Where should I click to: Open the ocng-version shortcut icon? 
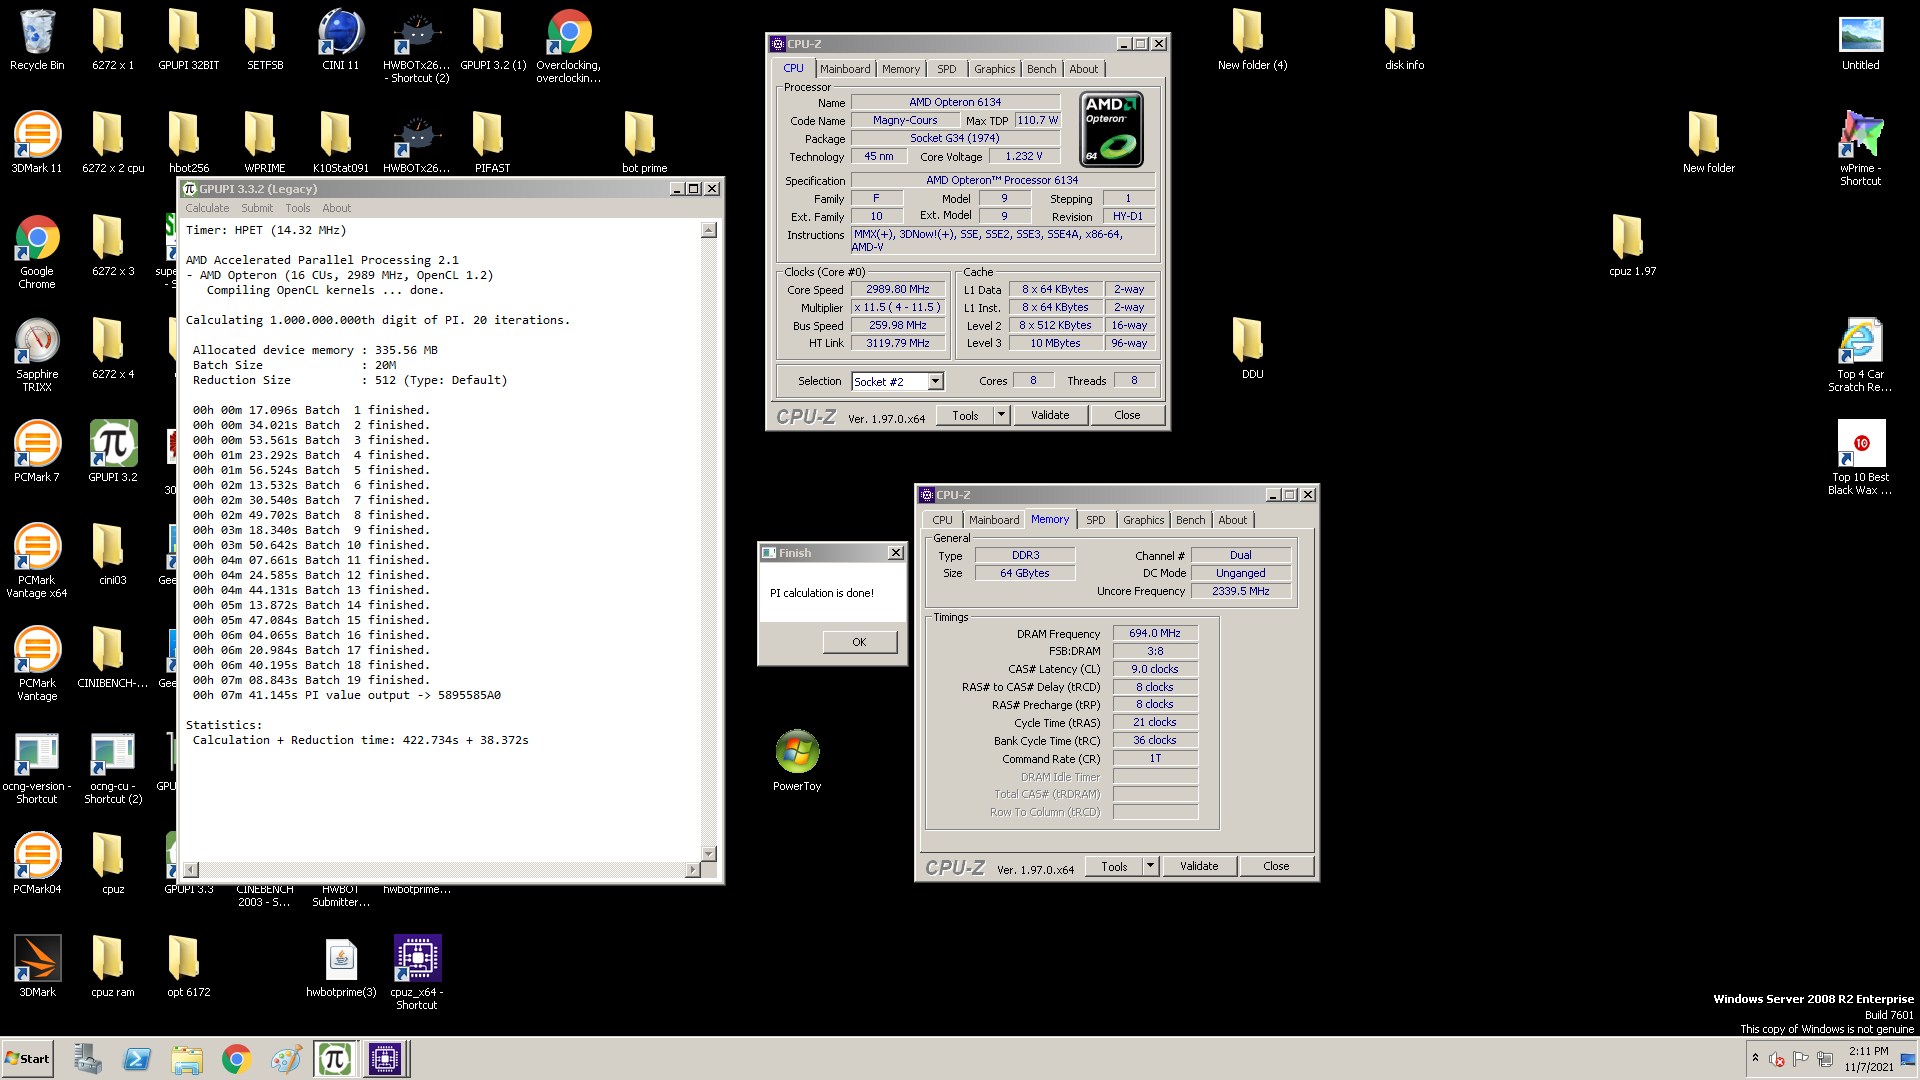pyautogui.click(x=37, y=766)
